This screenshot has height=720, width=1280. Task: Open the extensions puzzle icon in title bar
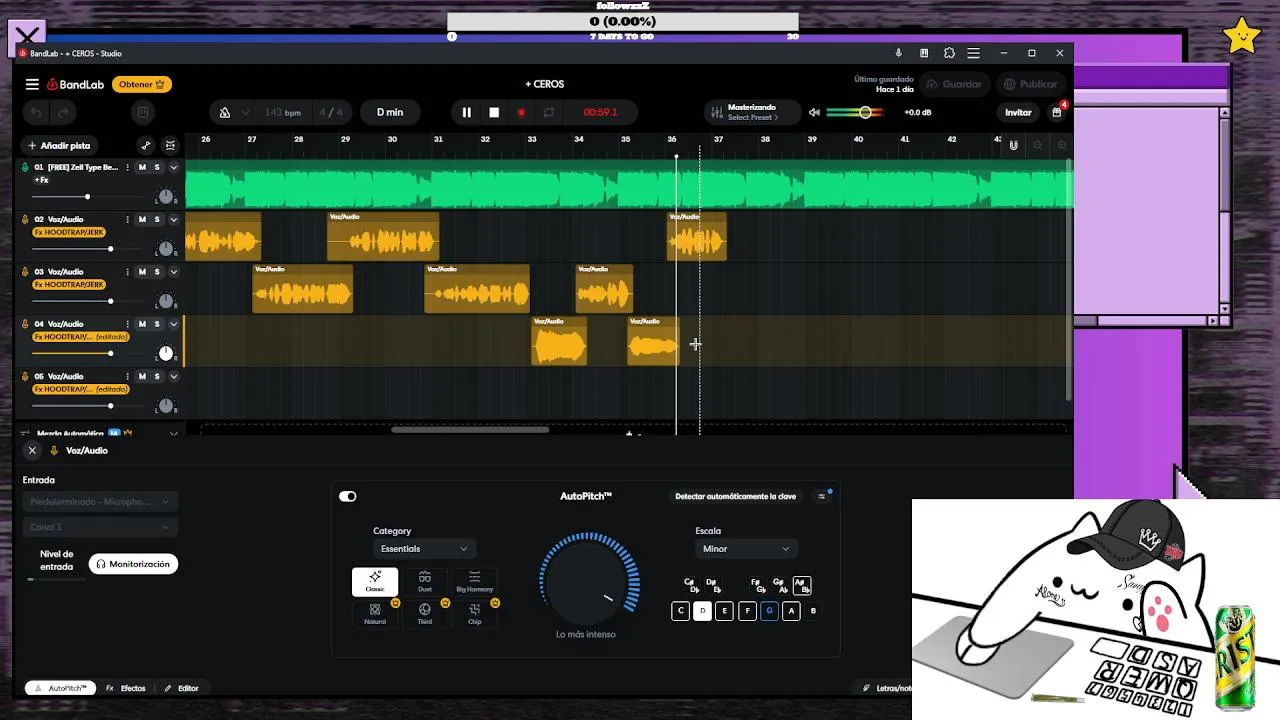949,53
